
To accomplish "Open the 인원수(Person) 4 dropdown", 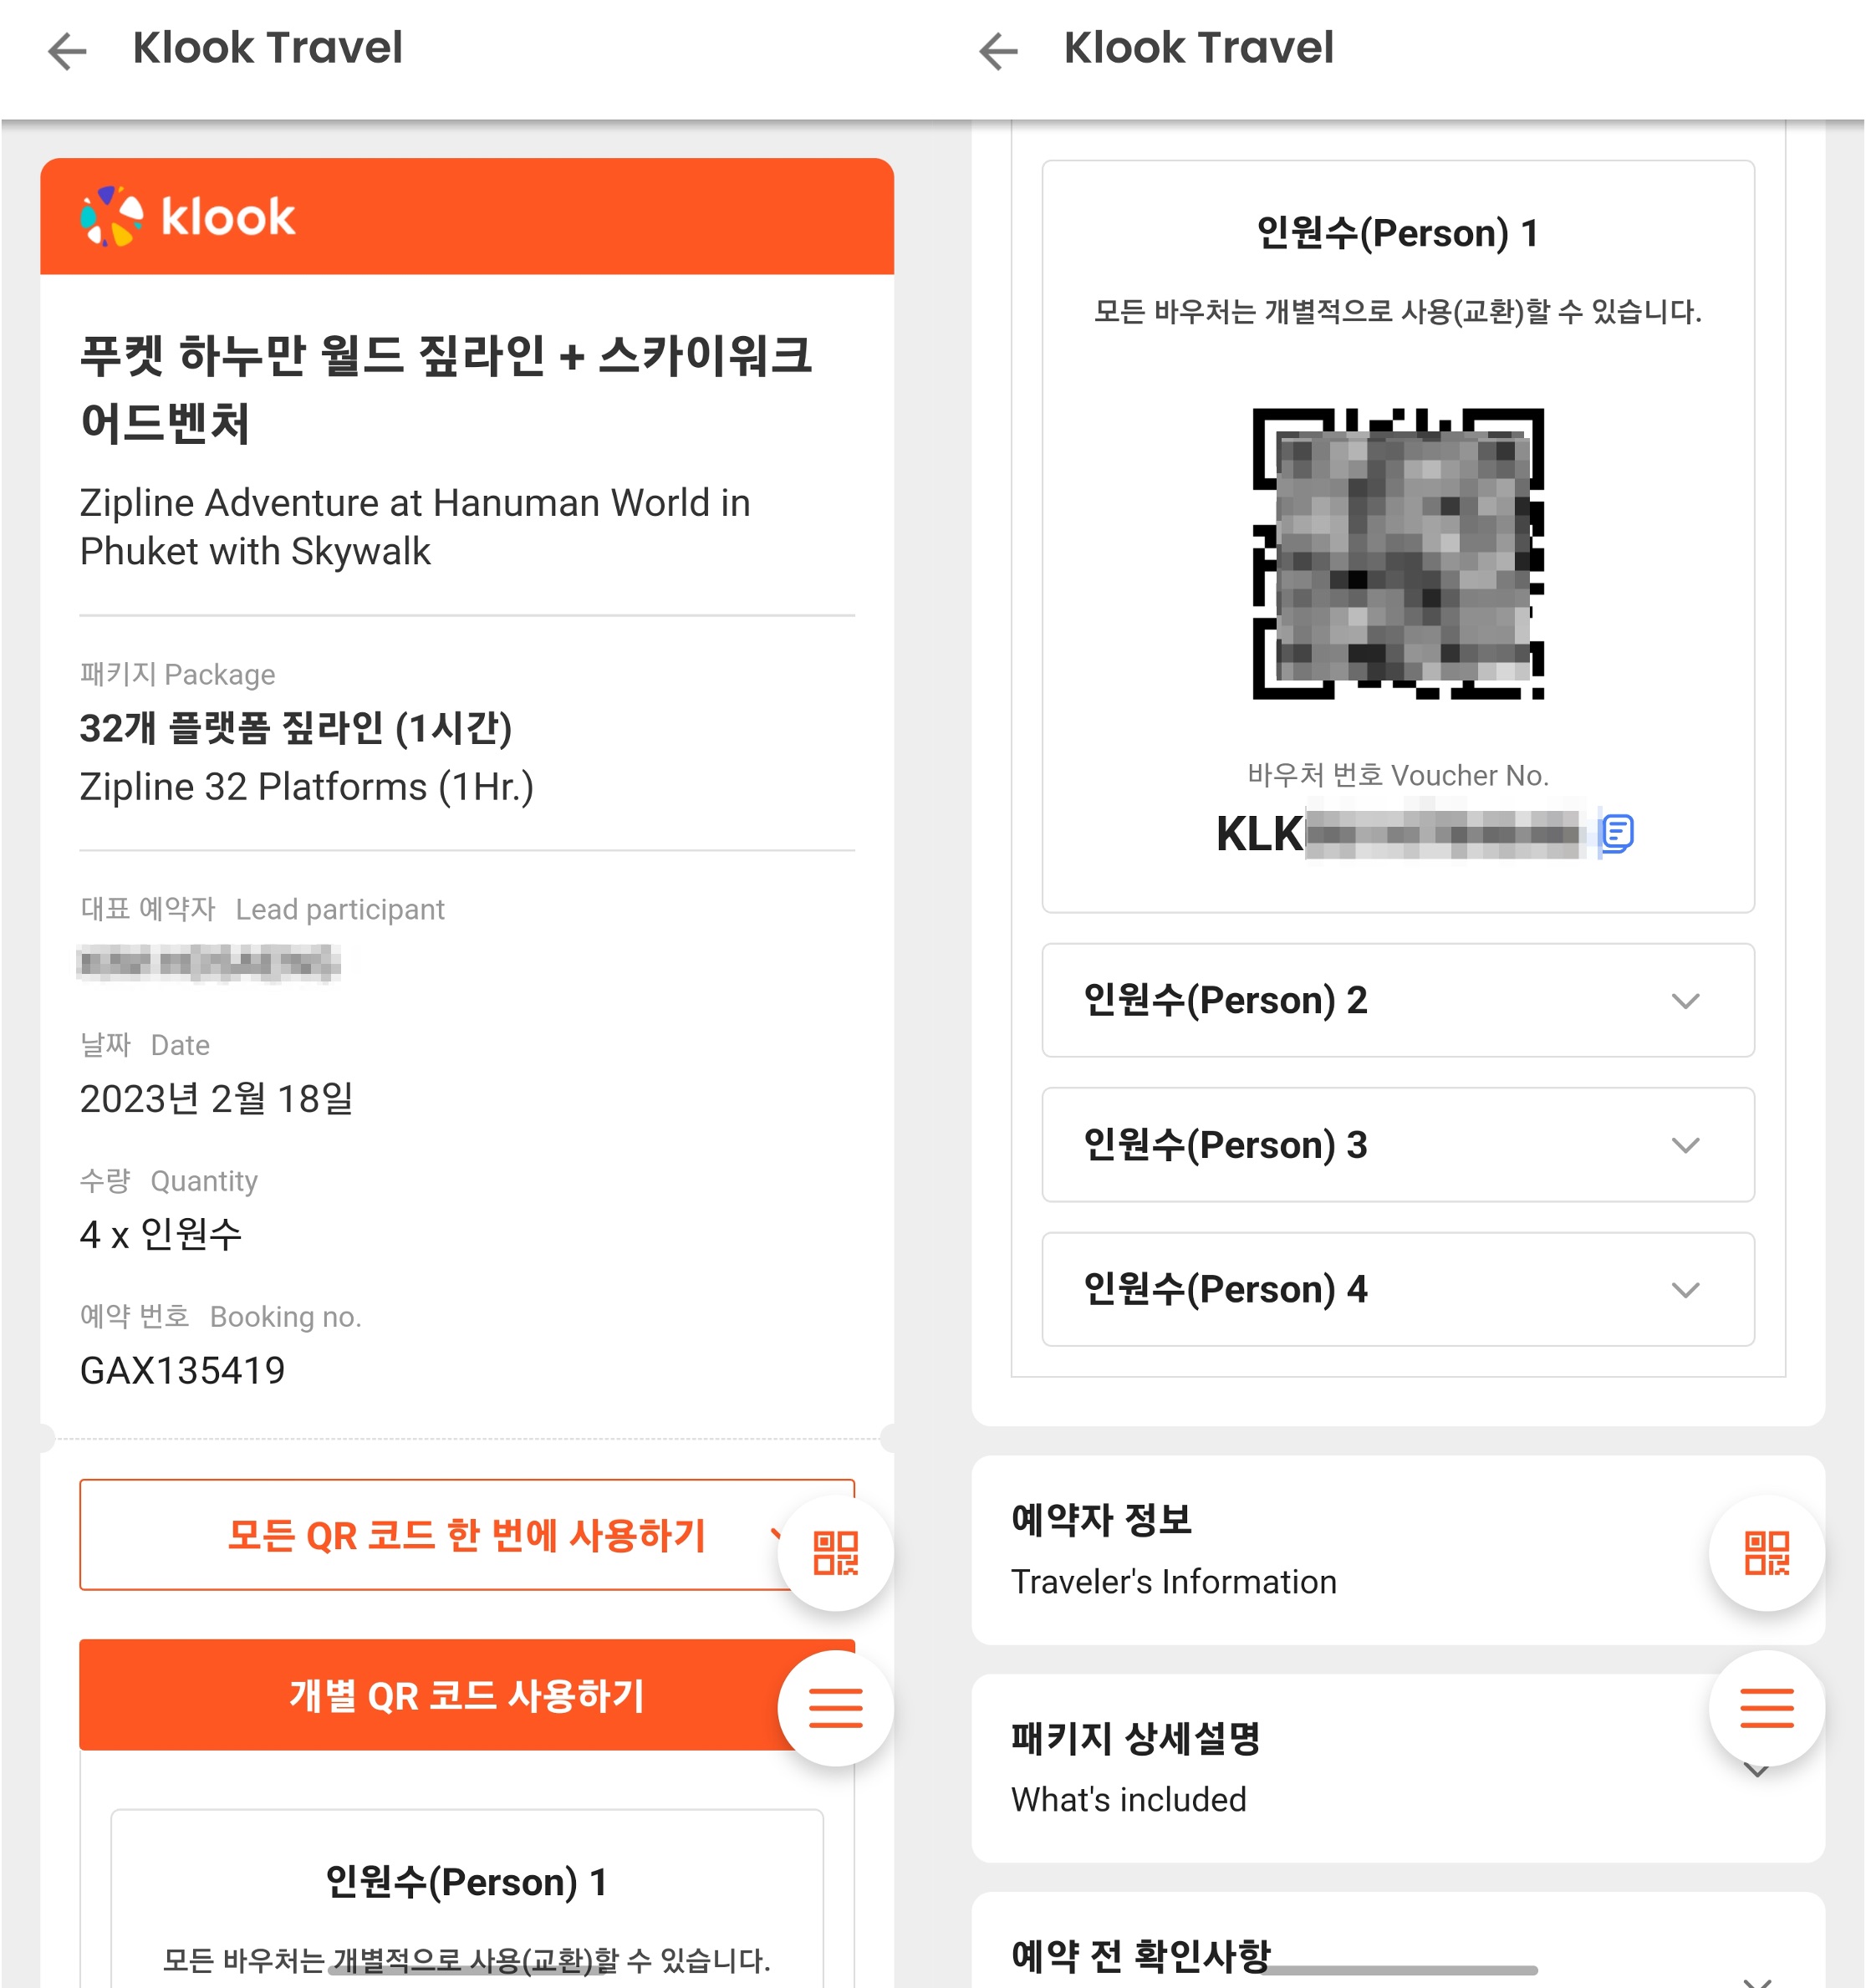I will click(x=1686, y=1290).
